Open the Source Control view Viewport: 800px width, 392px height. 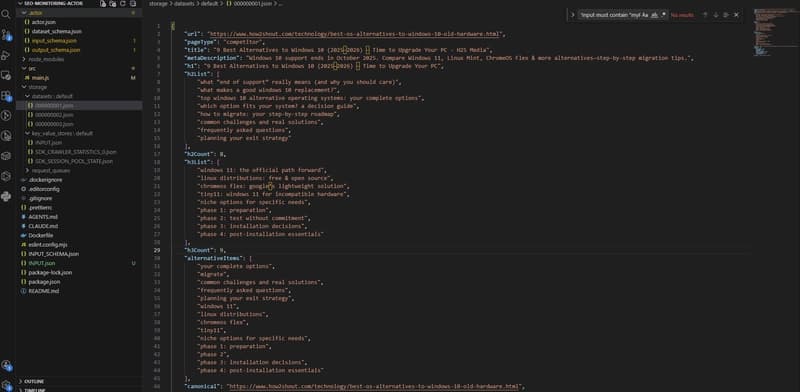(x=6, y=35)
